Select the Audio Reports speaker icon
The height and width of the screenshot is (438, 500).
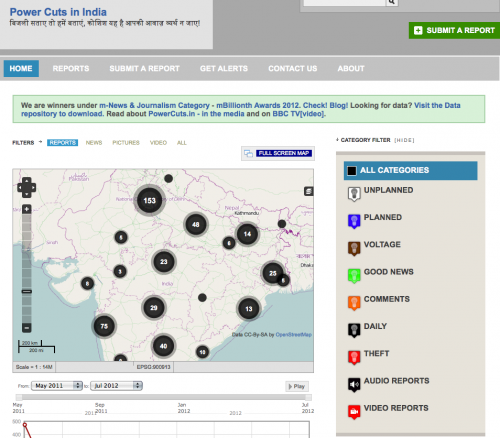pos(354,385)
